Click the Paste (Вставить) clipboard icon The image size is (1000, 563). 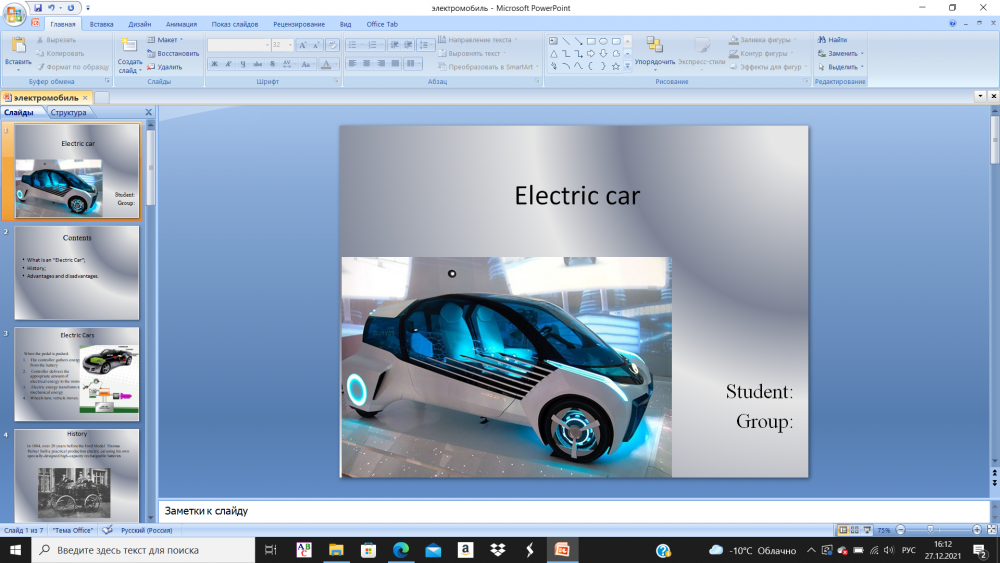(x=18, y=46)
